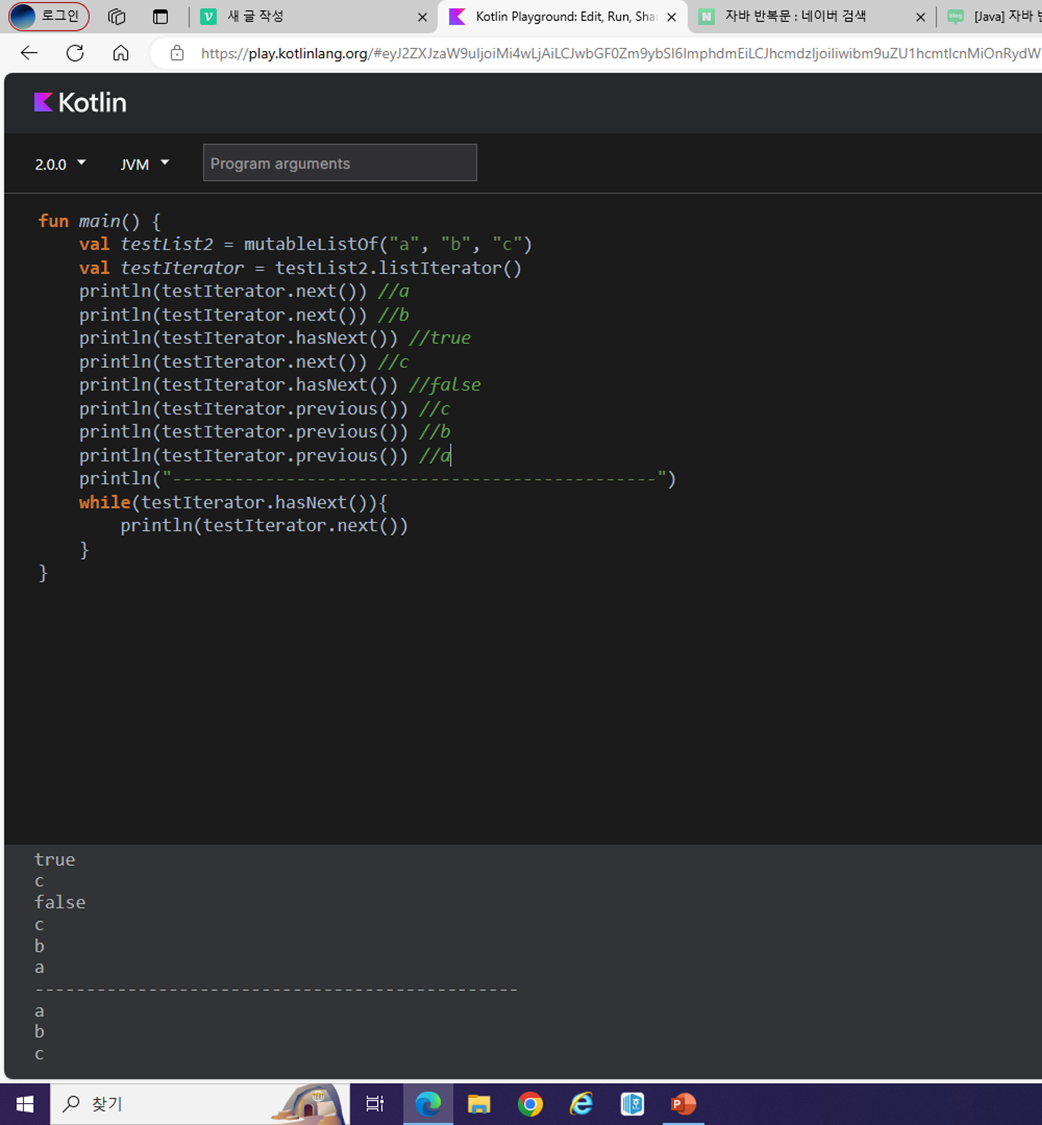Screen dimensions: 1042x1125
Task: Click the Program arguments input field
Action: [x=340, y=162]
